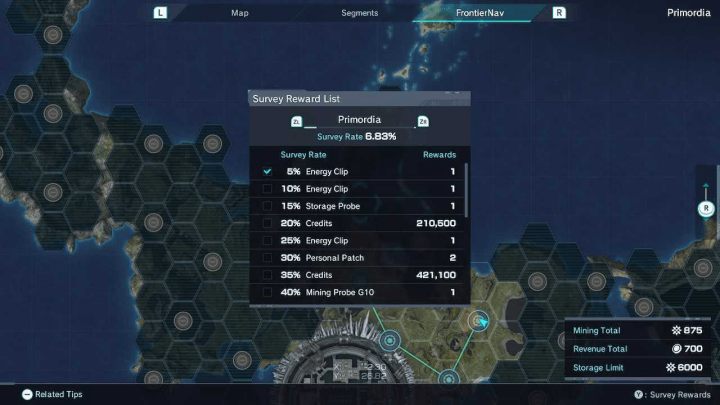The height and width of the screenshot is (405, 720).
Task: Select the FrontierNav tab
Action: (x=479, y=13)
